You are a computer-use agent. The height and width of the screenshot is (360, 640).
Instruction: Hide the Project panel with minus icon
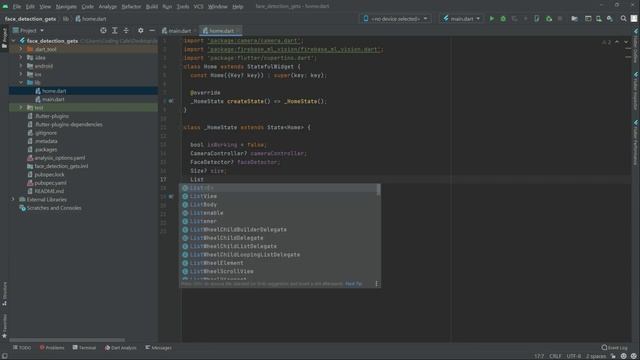tap(152, 31)
